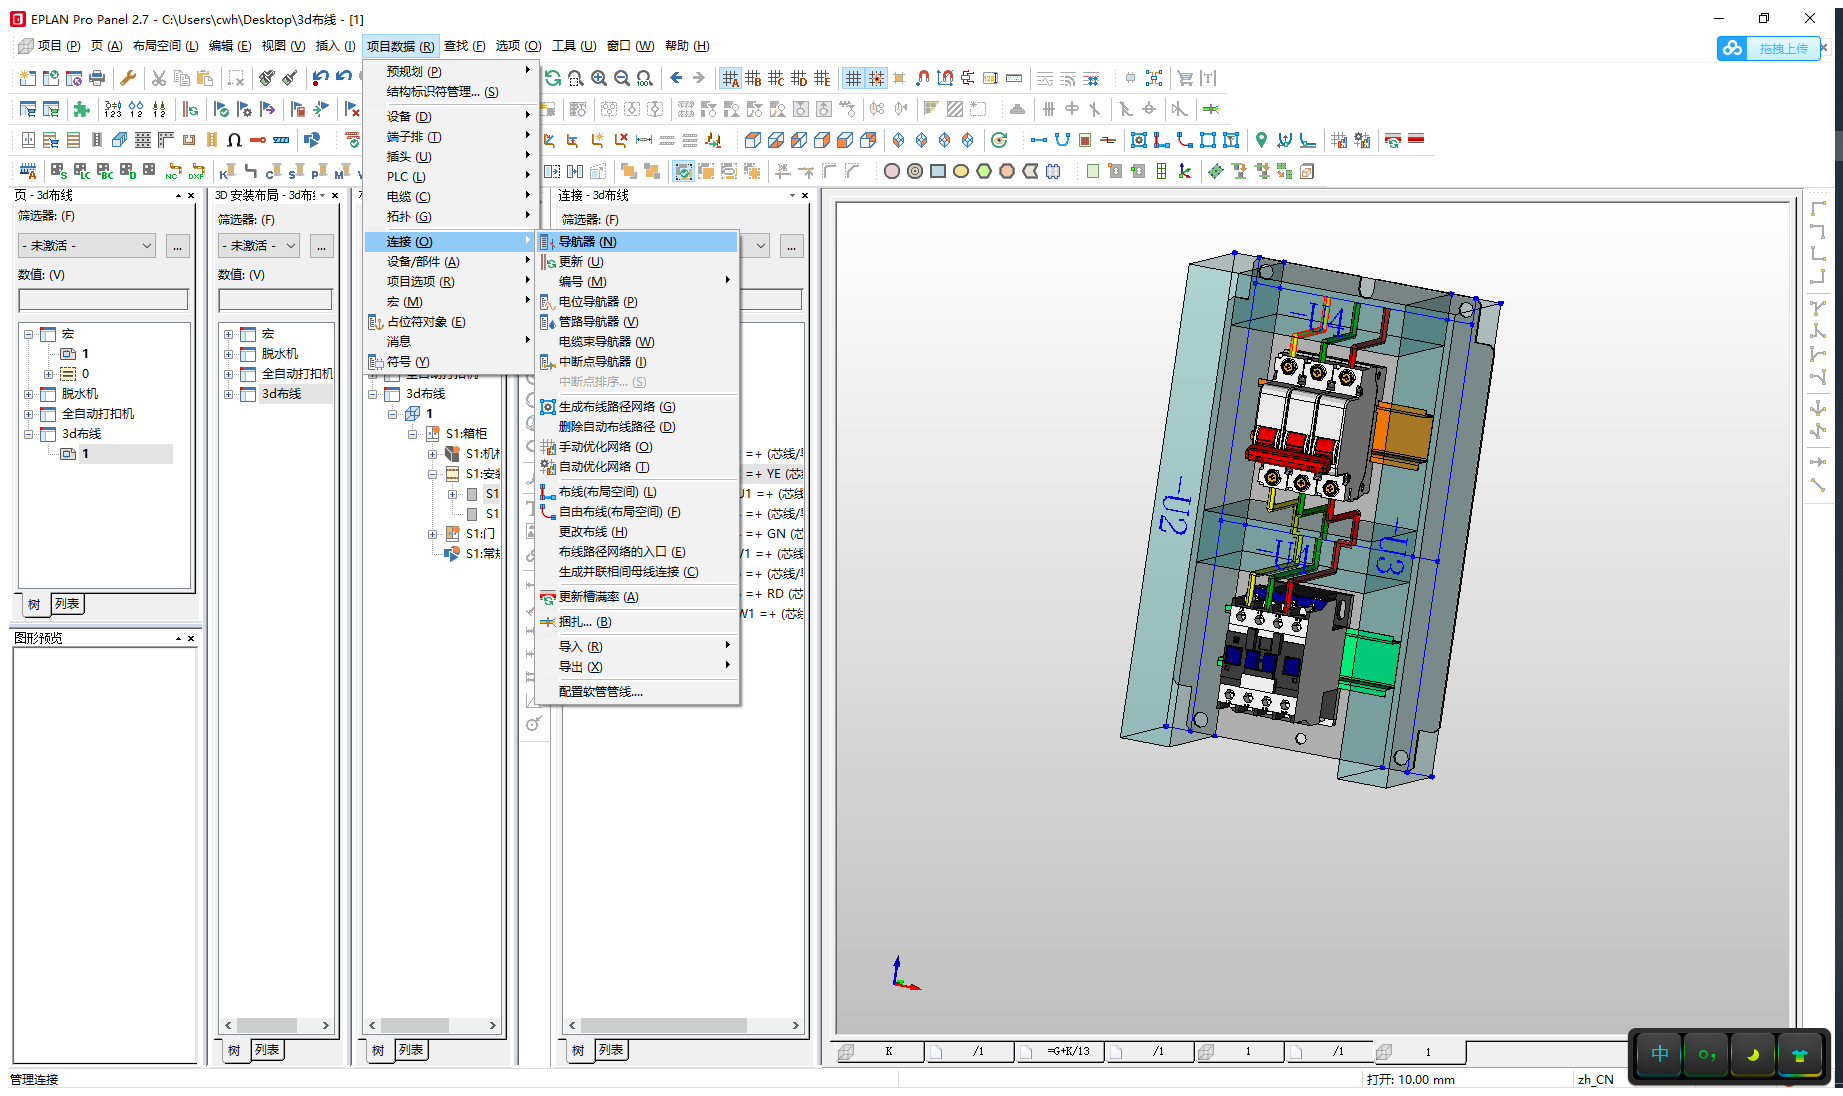
Task: Click the 数值 input field in page panel
Action: (103, 299)
